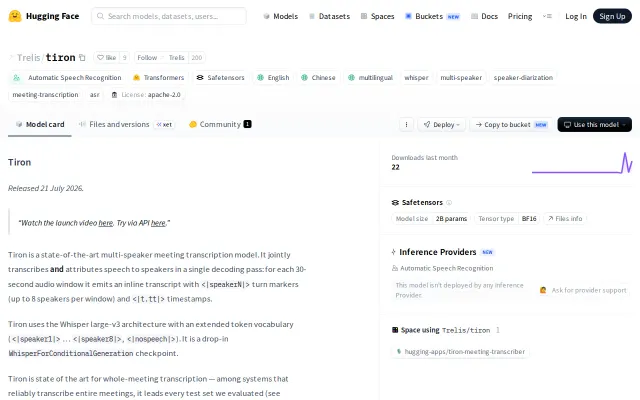Open the Community tab
The width and height of the screenshot is (640, 400).
[220, 124]
